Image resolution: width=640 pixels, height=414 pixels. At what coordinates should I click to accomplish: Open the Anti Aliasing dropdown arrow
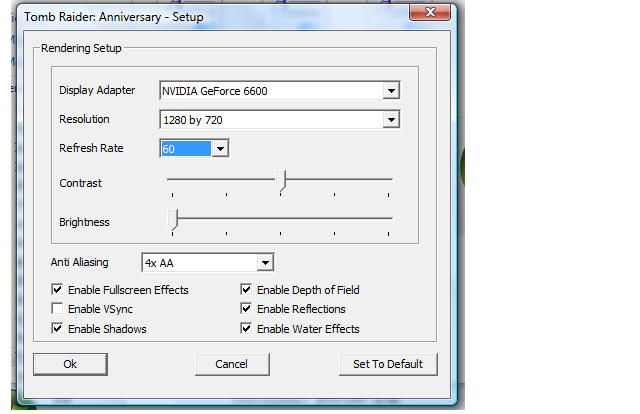point(265,263)
